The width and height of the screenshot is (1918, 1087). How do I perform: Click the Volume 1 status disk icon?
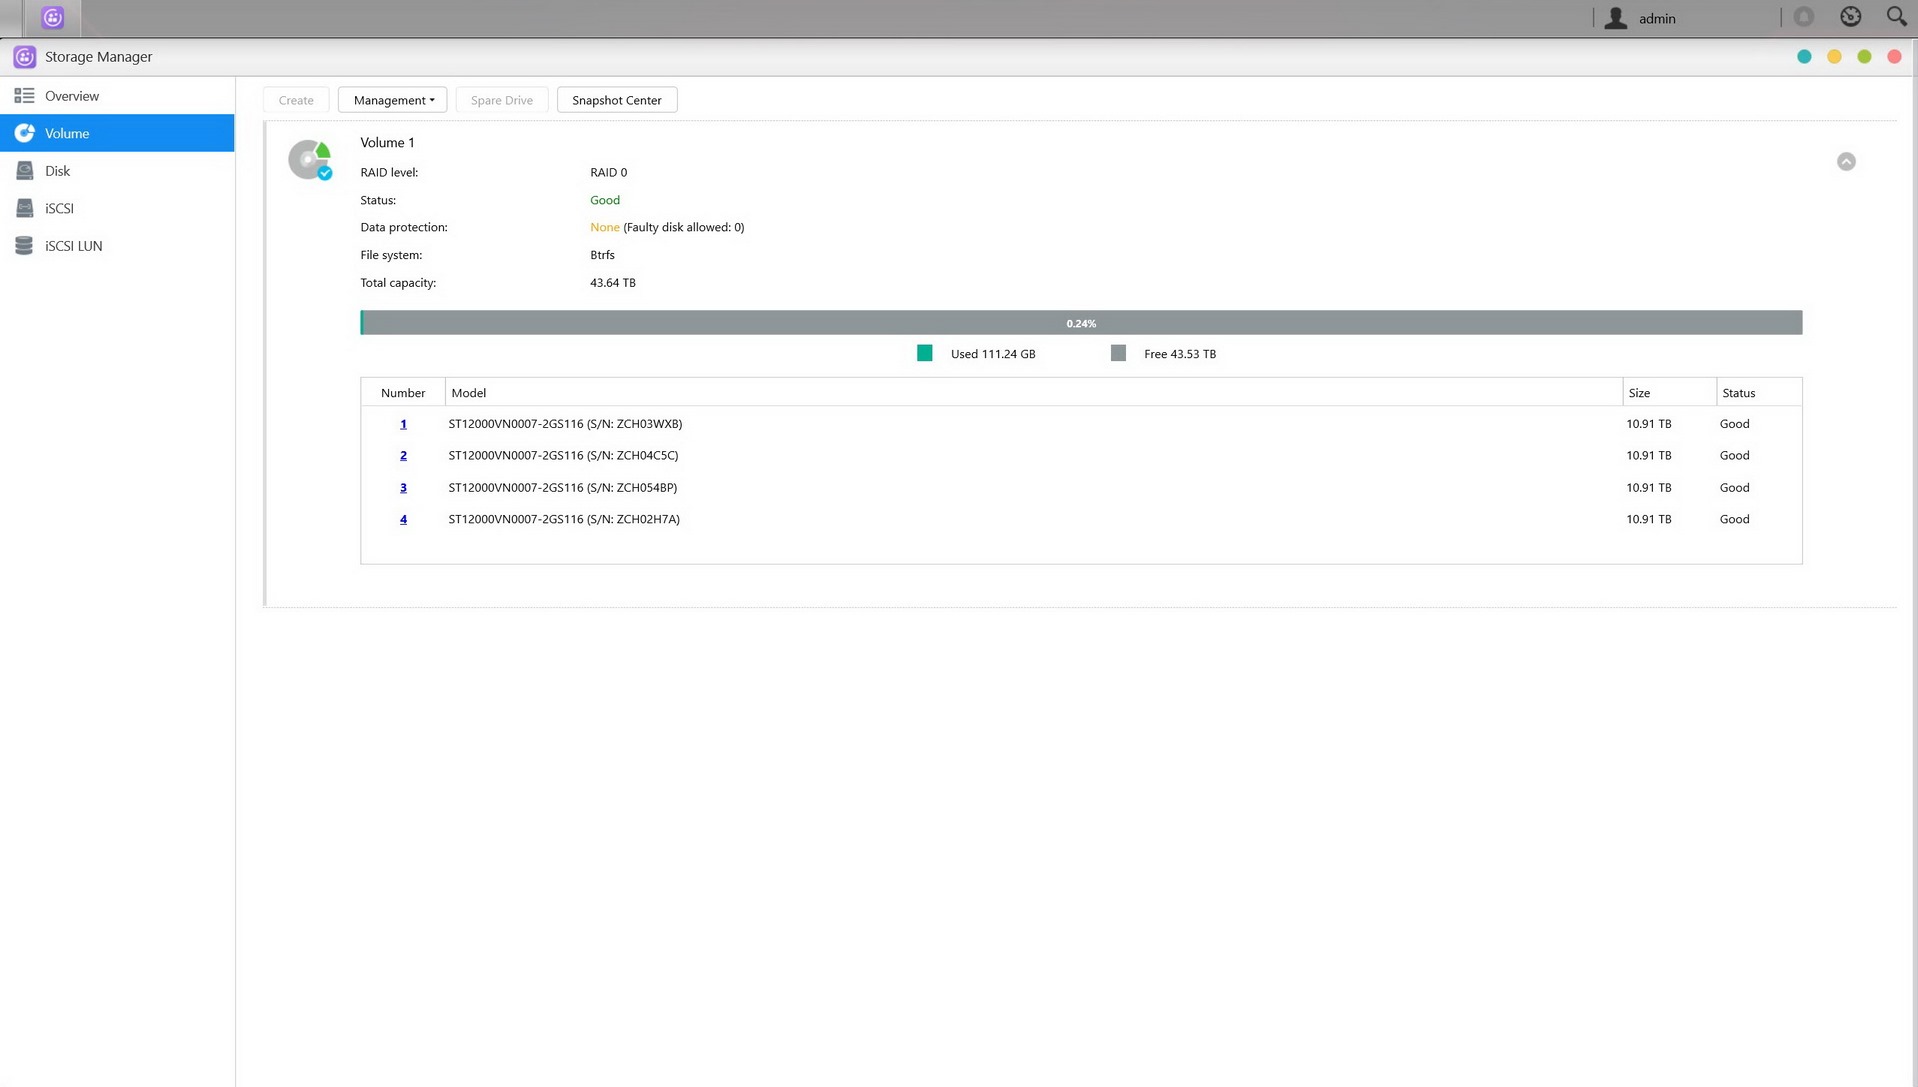click(x=310, y=160)
